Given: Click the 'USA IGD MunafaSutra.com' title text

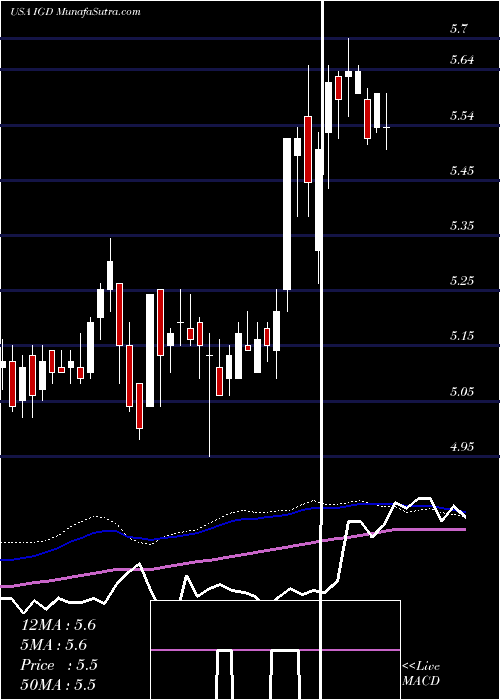Looking at the screenshot, I should [75, 12].
